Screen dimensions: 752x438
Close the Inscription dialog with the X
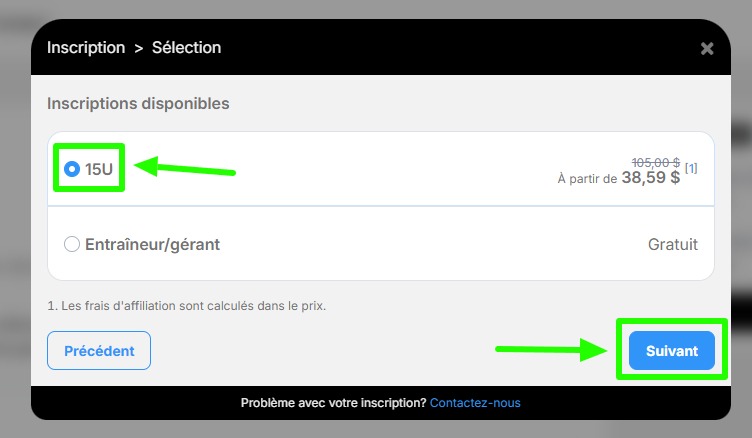click(x=707, y=48)
